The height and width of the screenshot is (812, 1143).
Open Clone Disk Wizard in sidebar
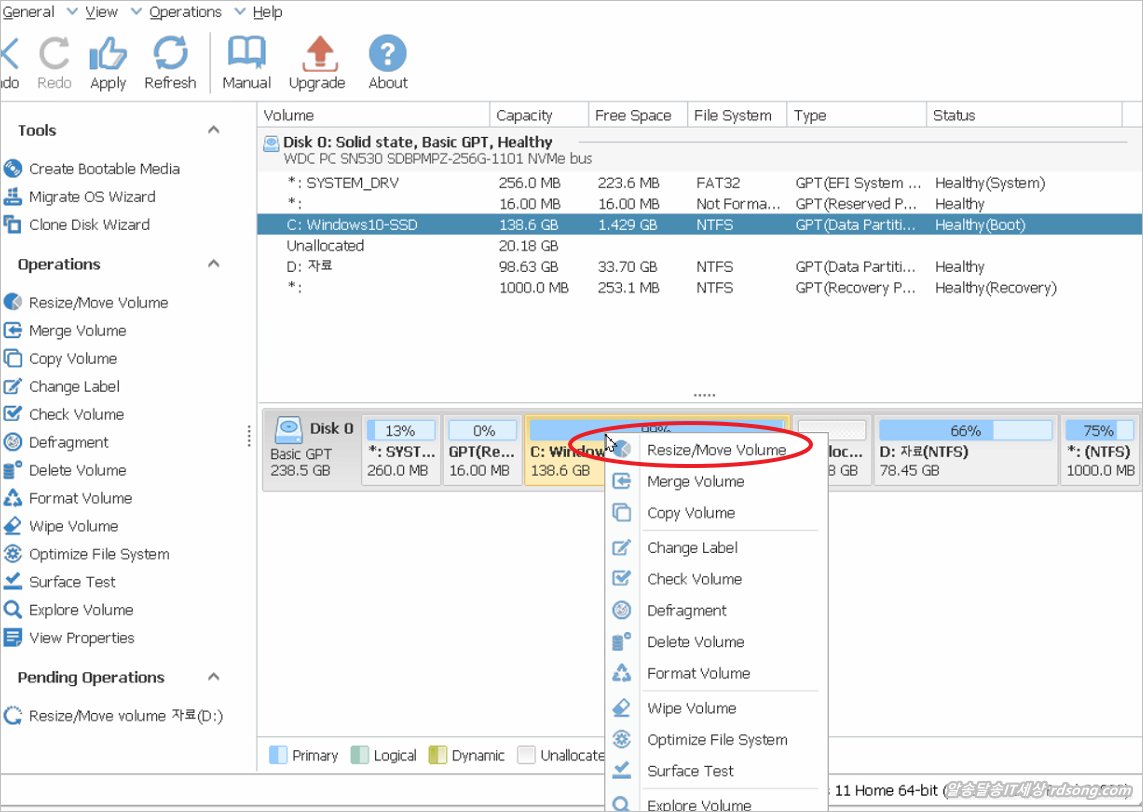tap(89, 225)
